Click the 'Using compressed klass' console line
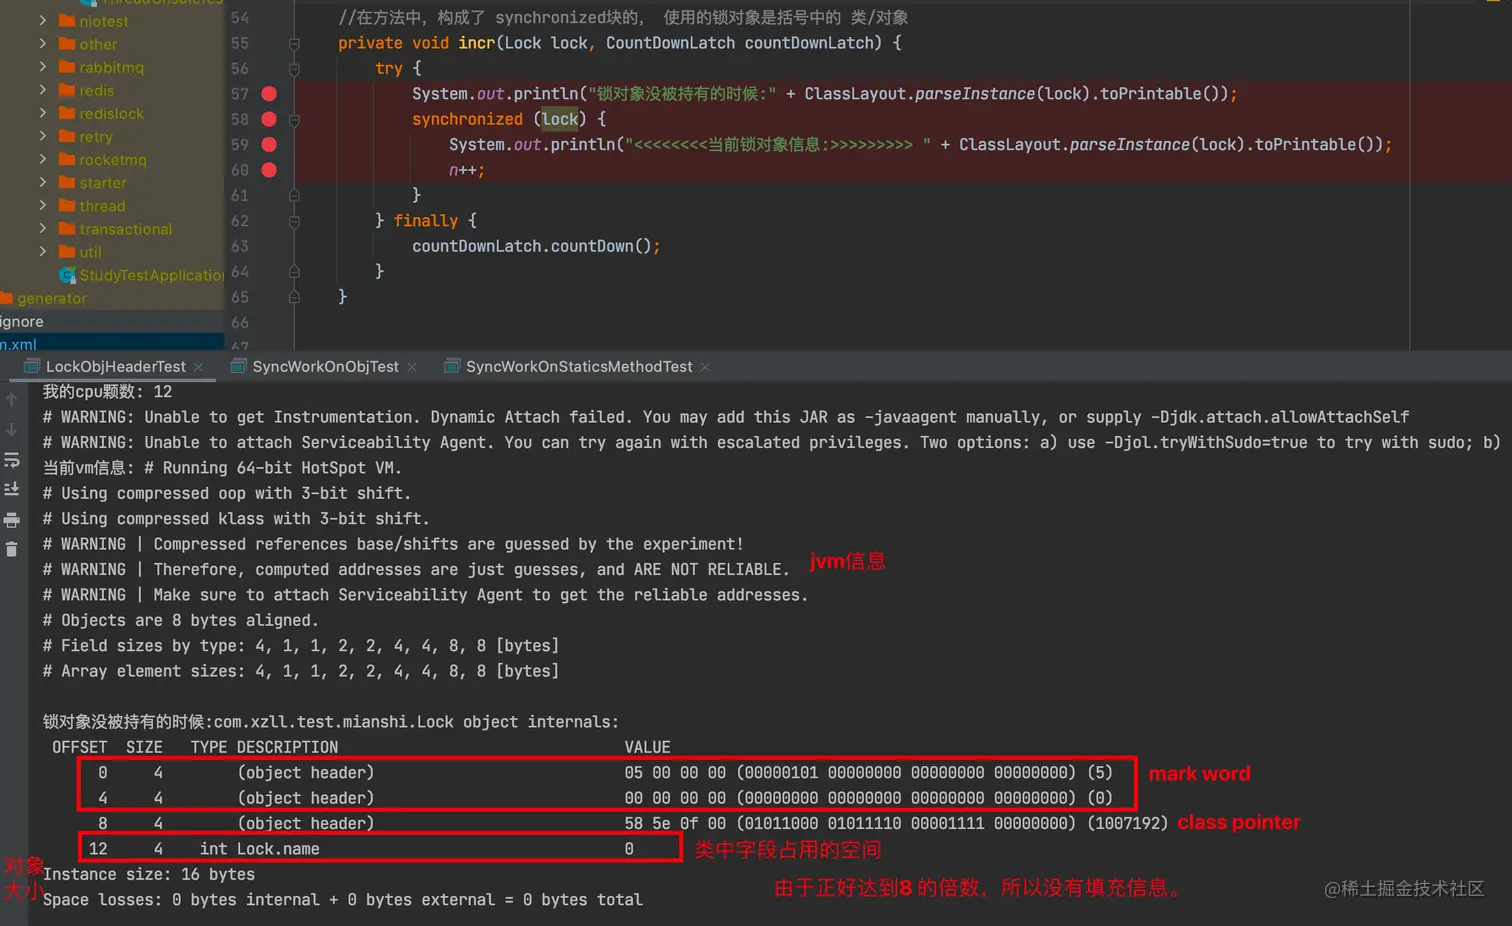 tap(236, 519)
